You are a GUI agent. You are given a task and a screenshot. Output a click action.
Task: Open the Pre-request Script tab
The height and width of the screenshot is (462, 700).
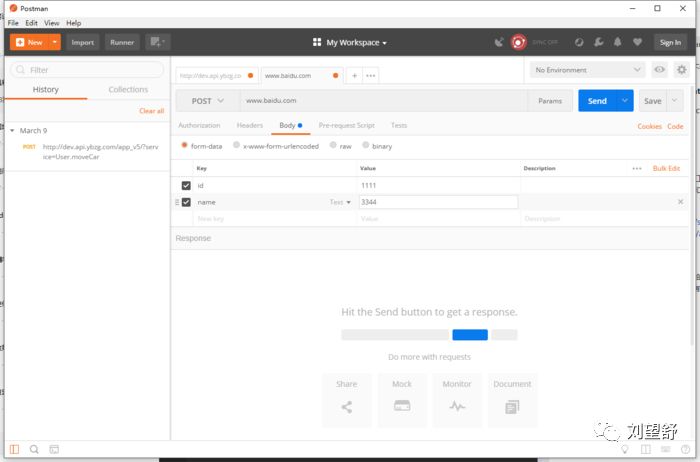pos(346,125)
